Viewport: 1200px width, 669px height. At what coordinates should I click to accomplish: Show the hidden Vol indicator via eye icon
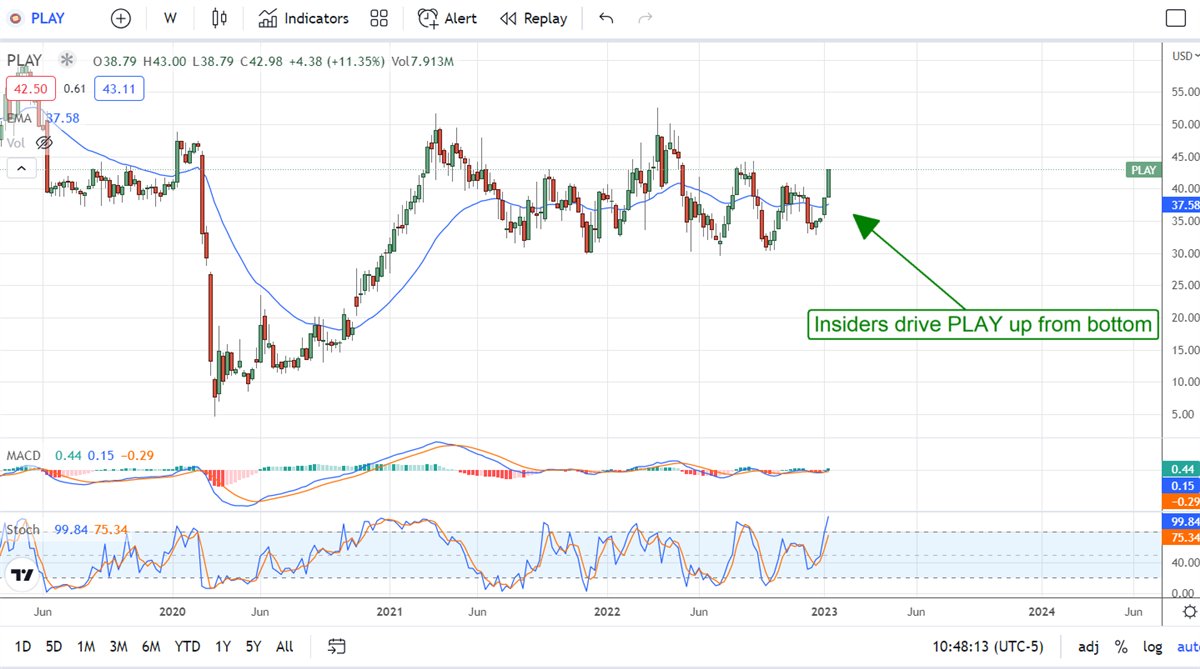coord(43,143)
